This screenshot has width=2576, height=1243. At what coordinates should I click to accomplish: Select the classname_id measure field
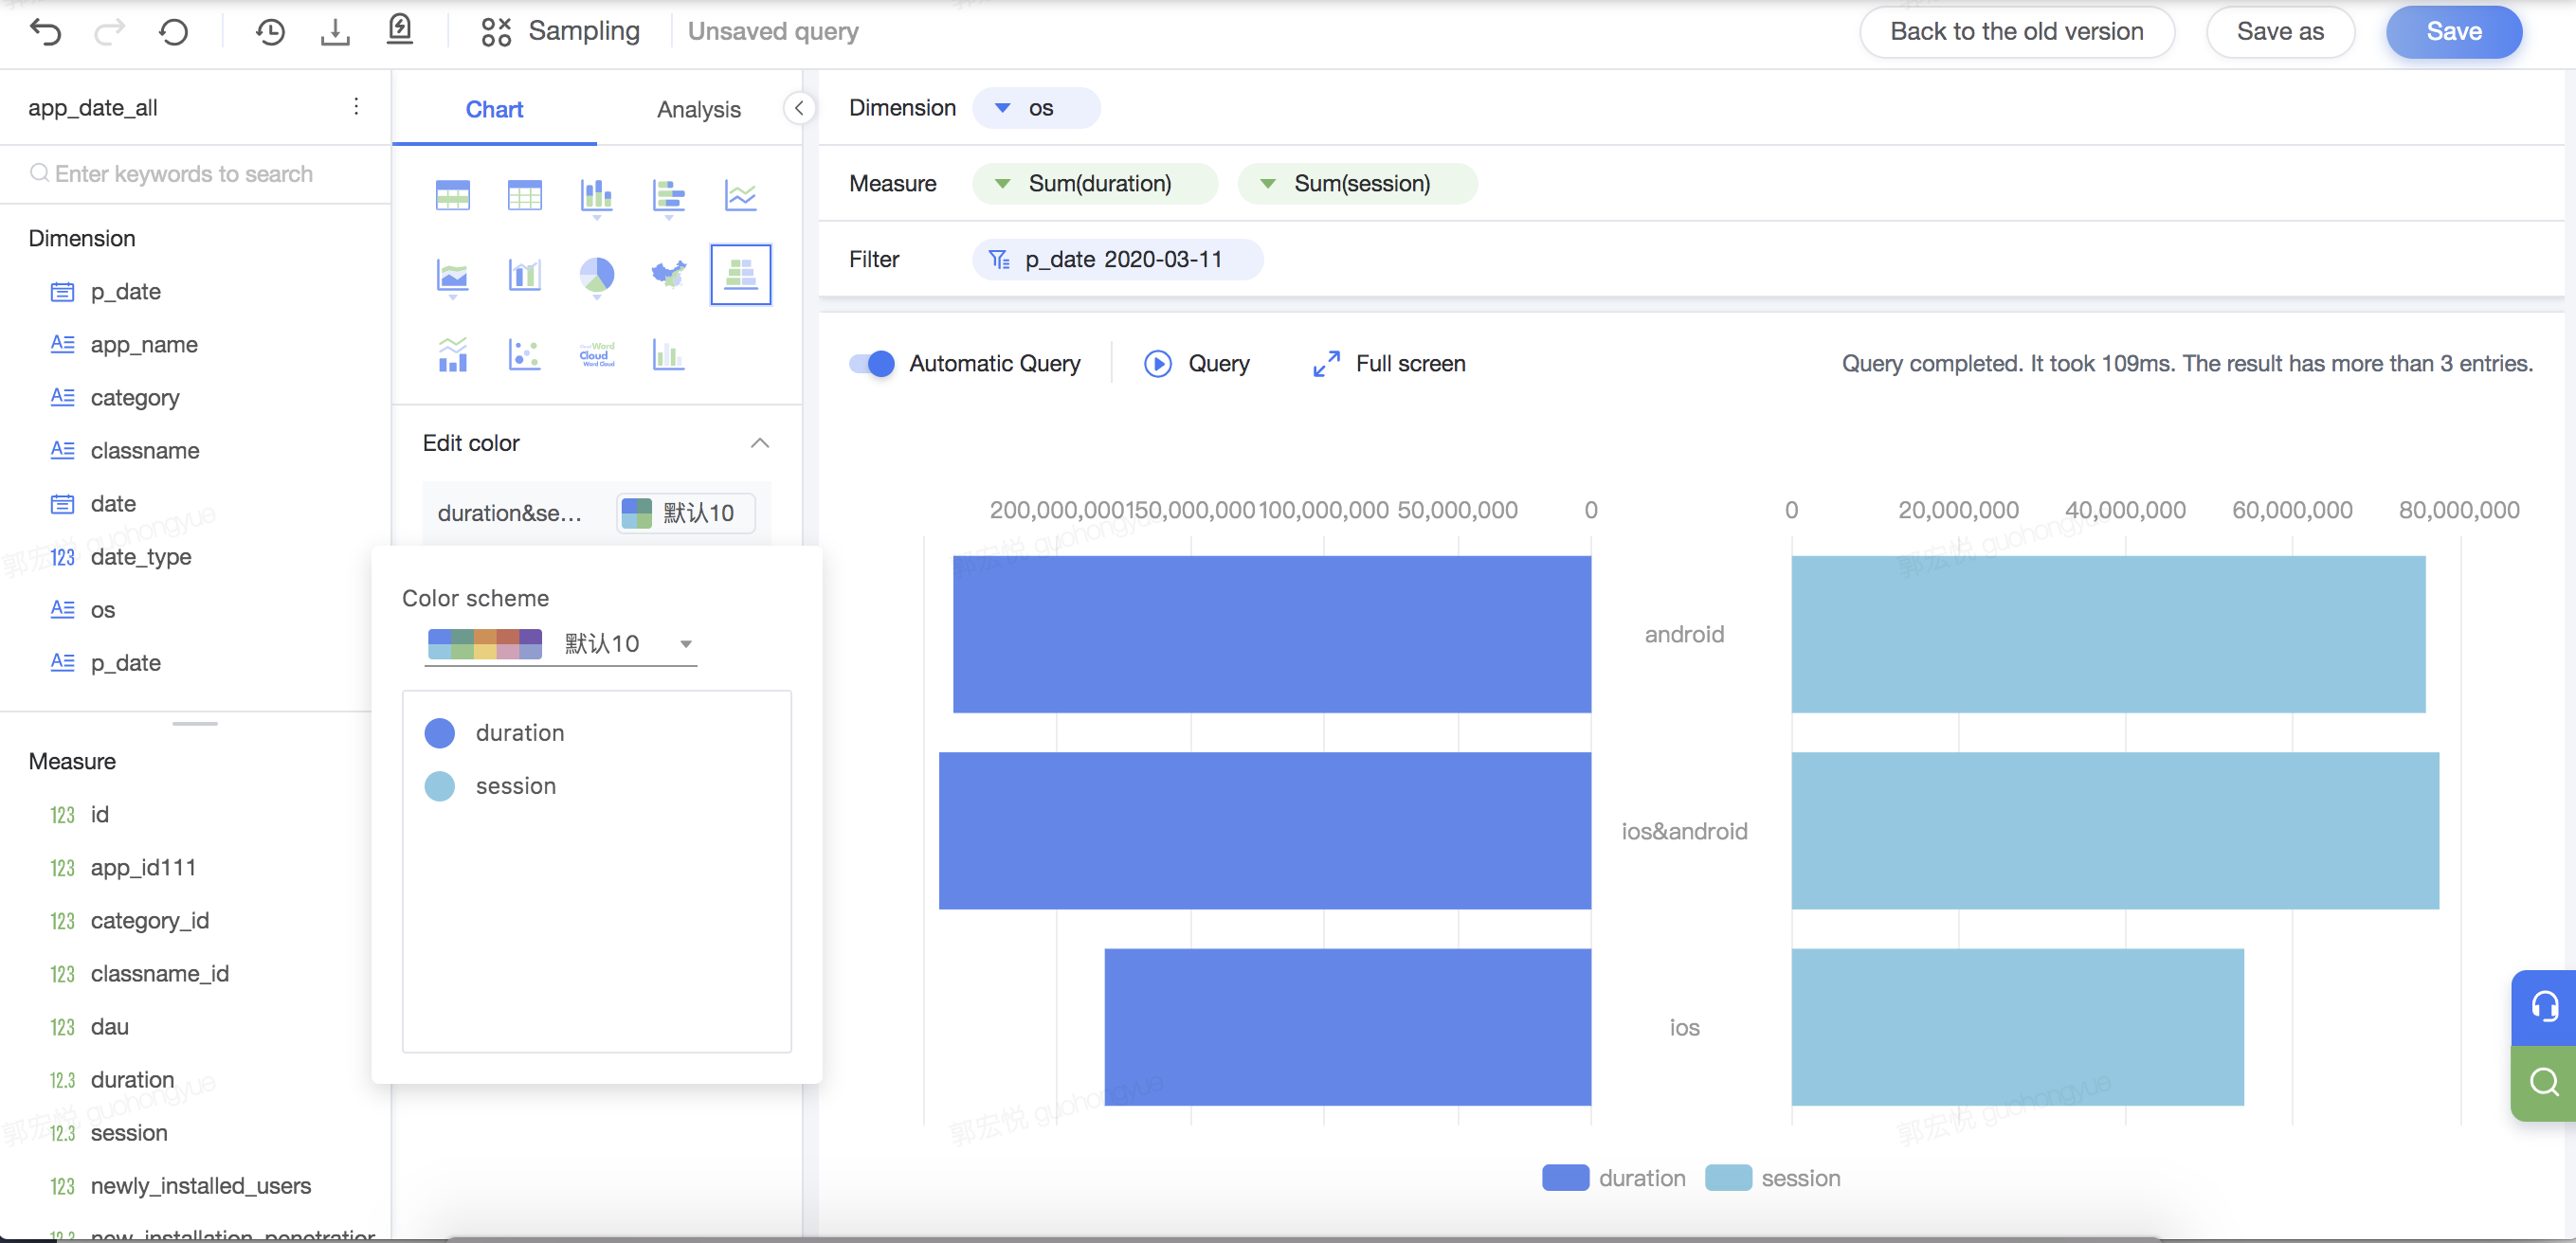(x=160, y=974)
